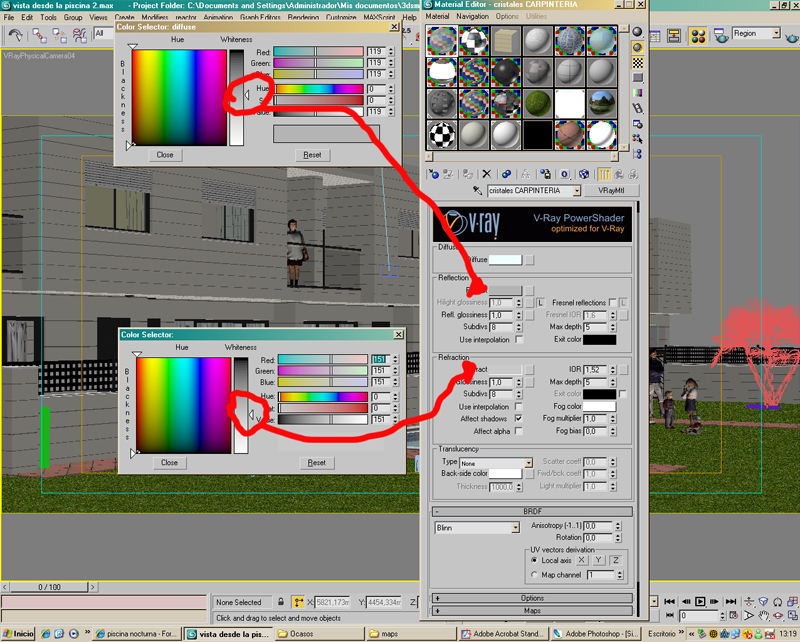The image size is (800, 642).
Task: Click the Sample UV Tiling icon
Action: pyautogui.click(x=638, y=78)
